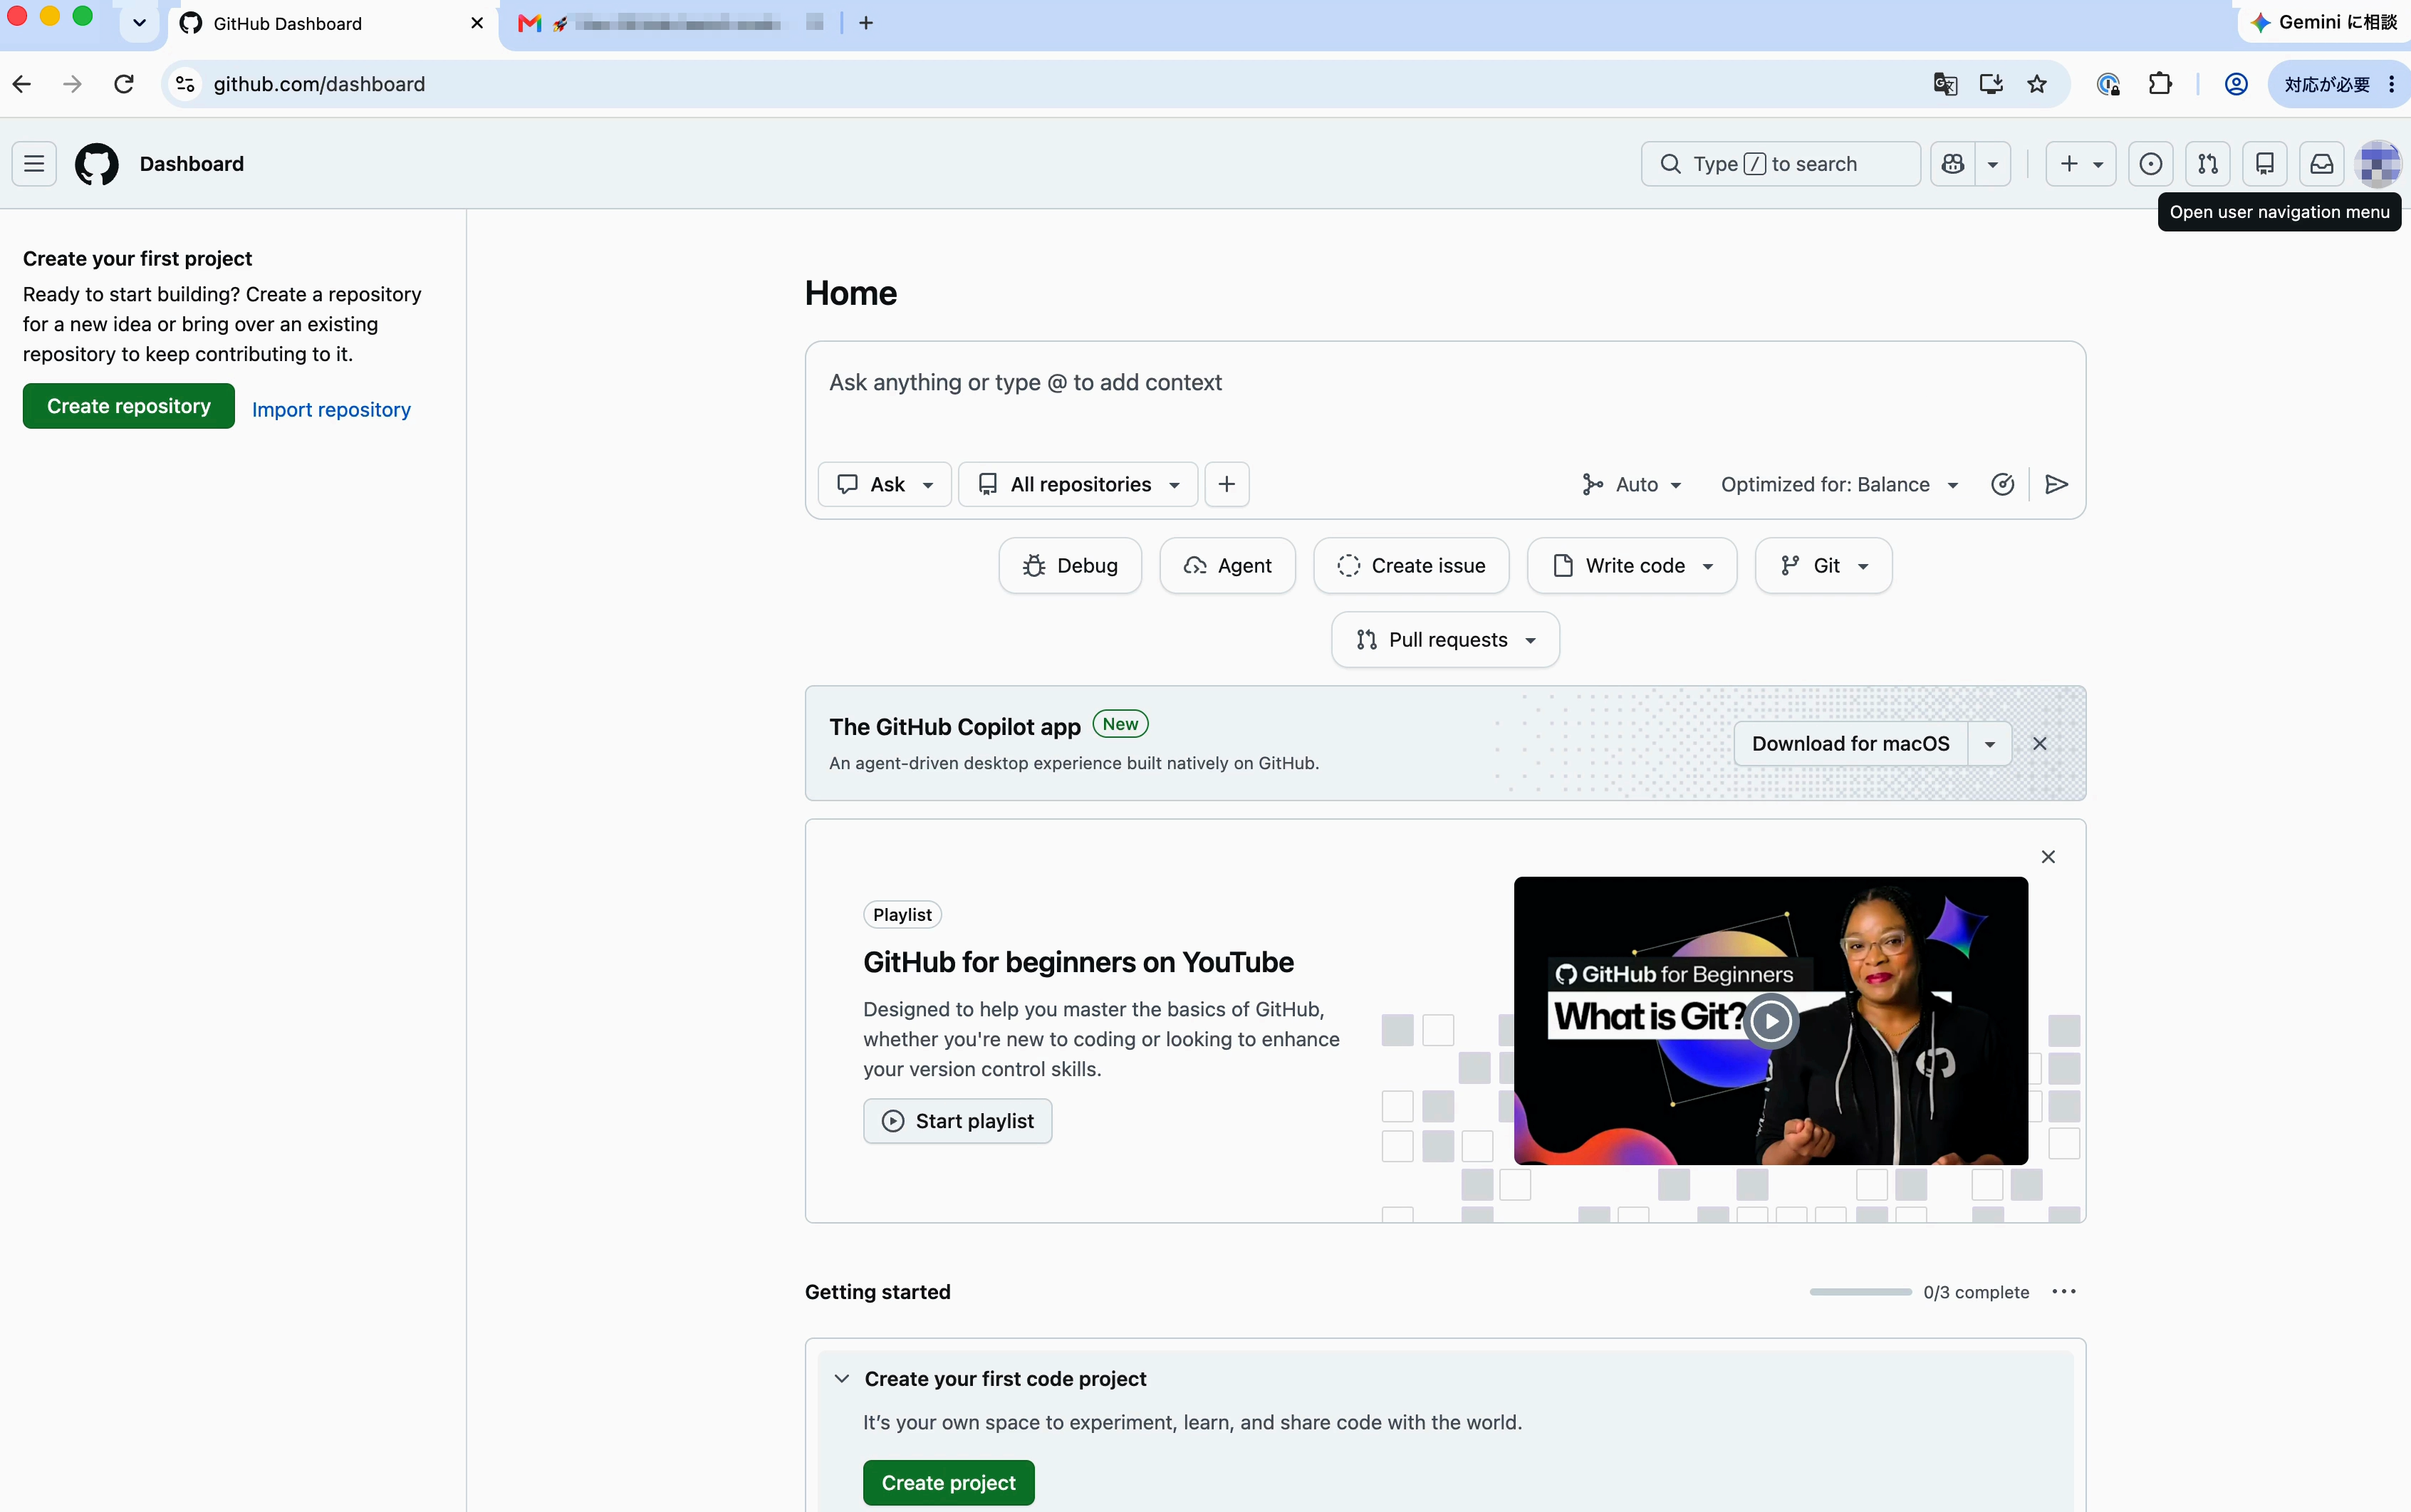Screen dimensions: 2411x1512
Task: Expand the Write code dropdown
Action: 1632,566
